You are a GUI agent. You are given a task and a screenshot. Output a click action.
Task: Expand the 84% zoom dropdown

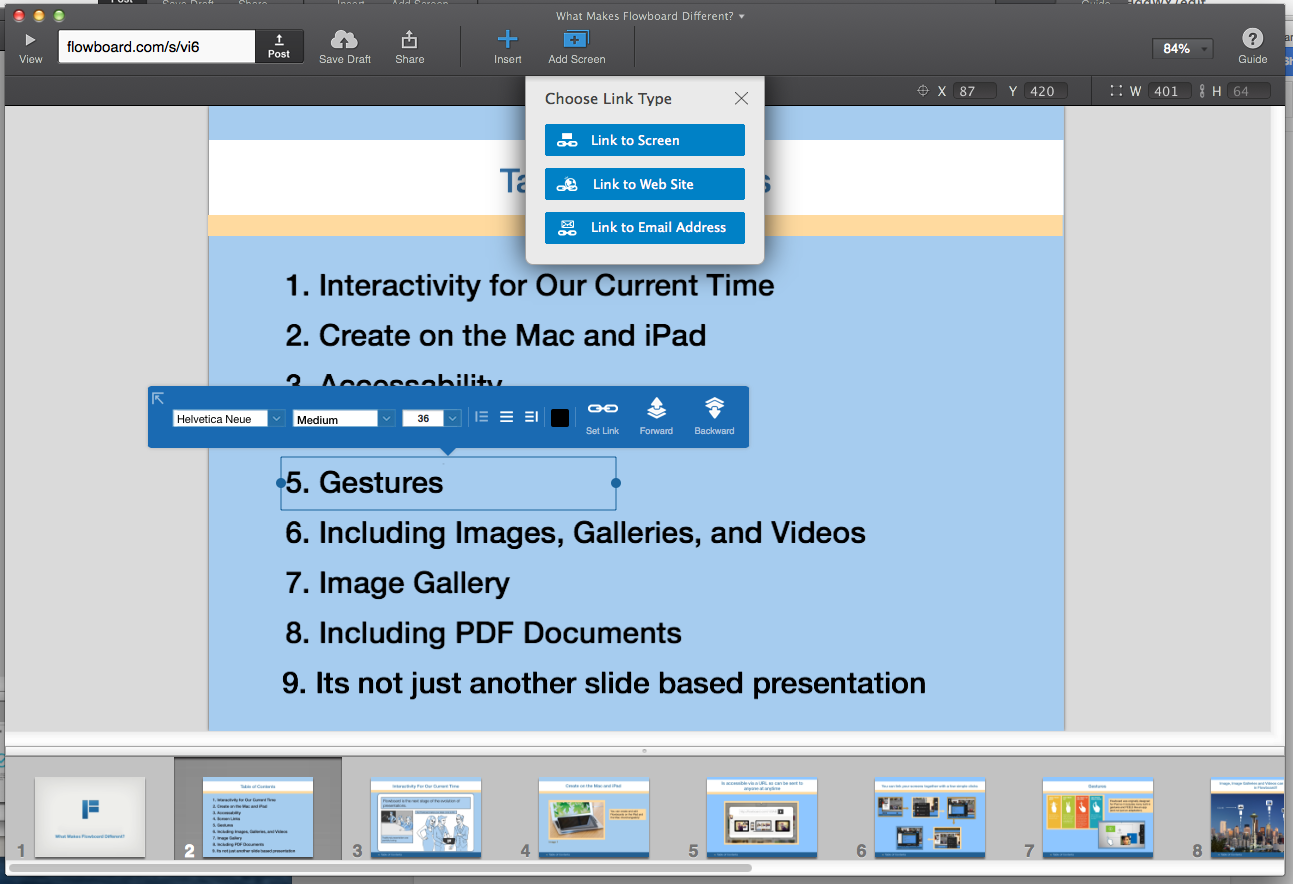[1183, 49]
